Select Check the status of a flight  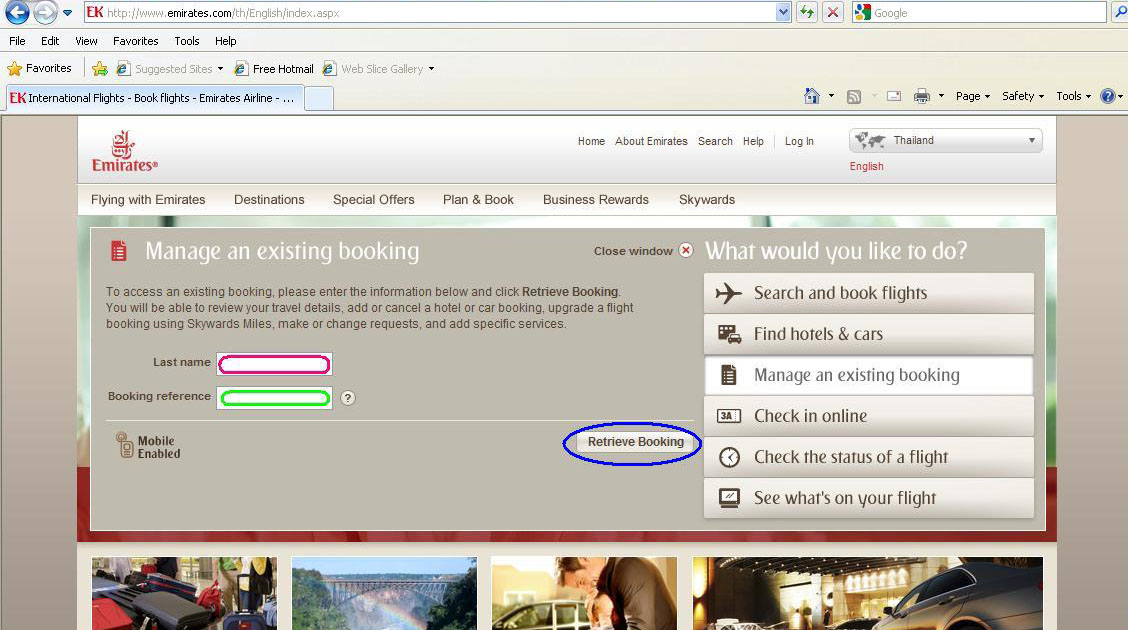point(868,457)
